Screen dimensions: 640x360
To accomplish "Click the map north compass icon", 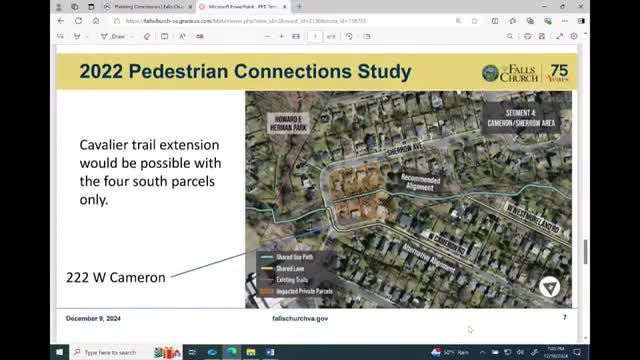I will [549, 287].
